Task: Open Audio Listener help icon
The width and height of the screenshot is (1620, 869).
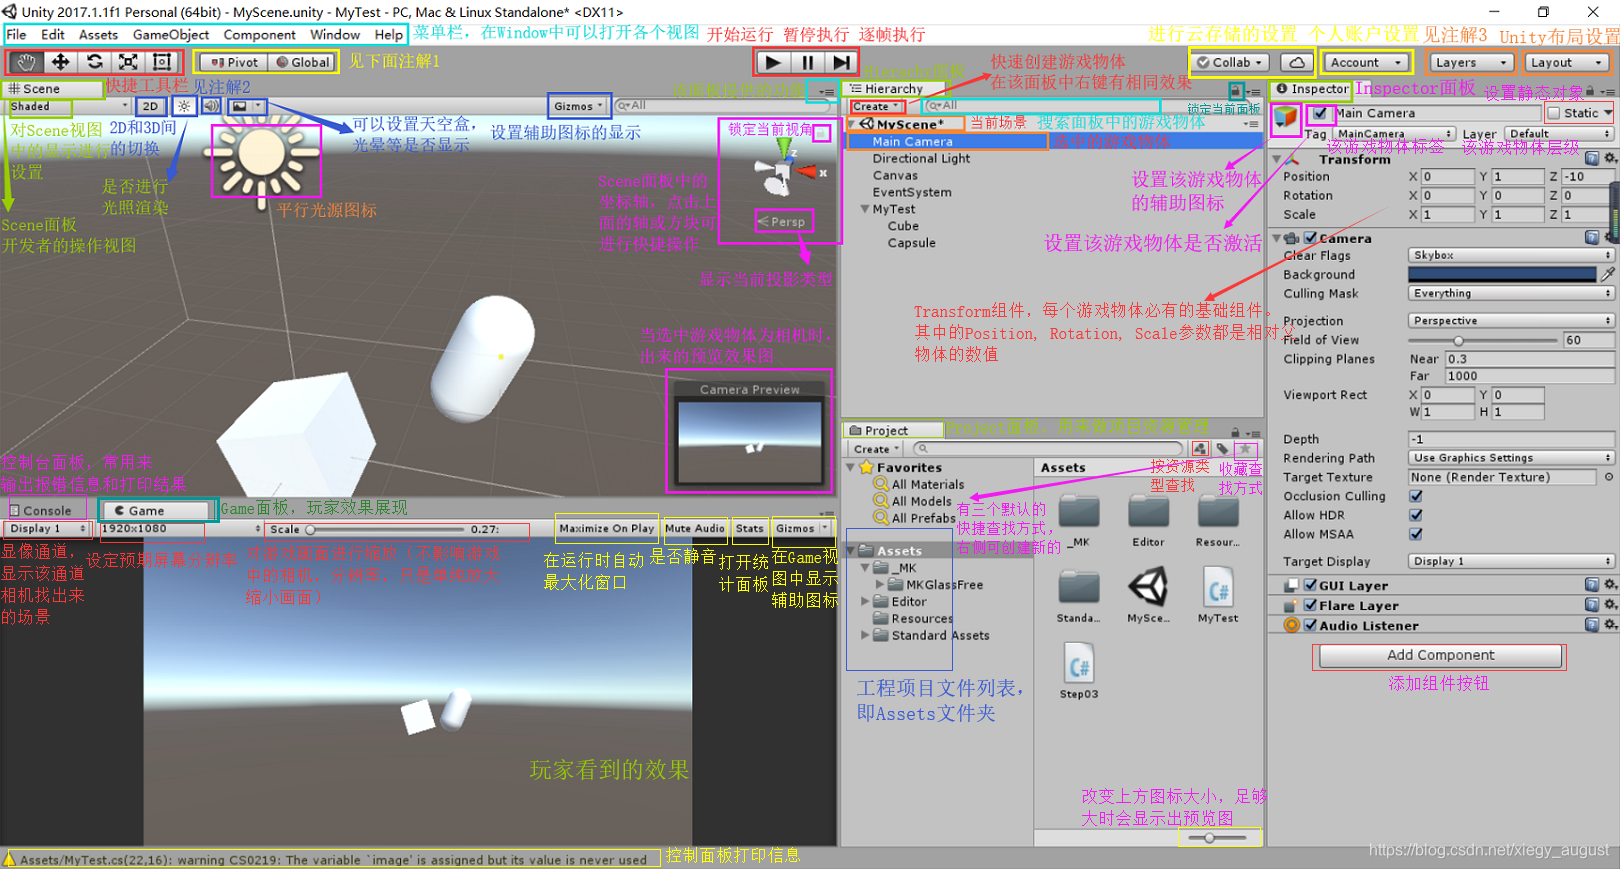Action: [1592, 625]
